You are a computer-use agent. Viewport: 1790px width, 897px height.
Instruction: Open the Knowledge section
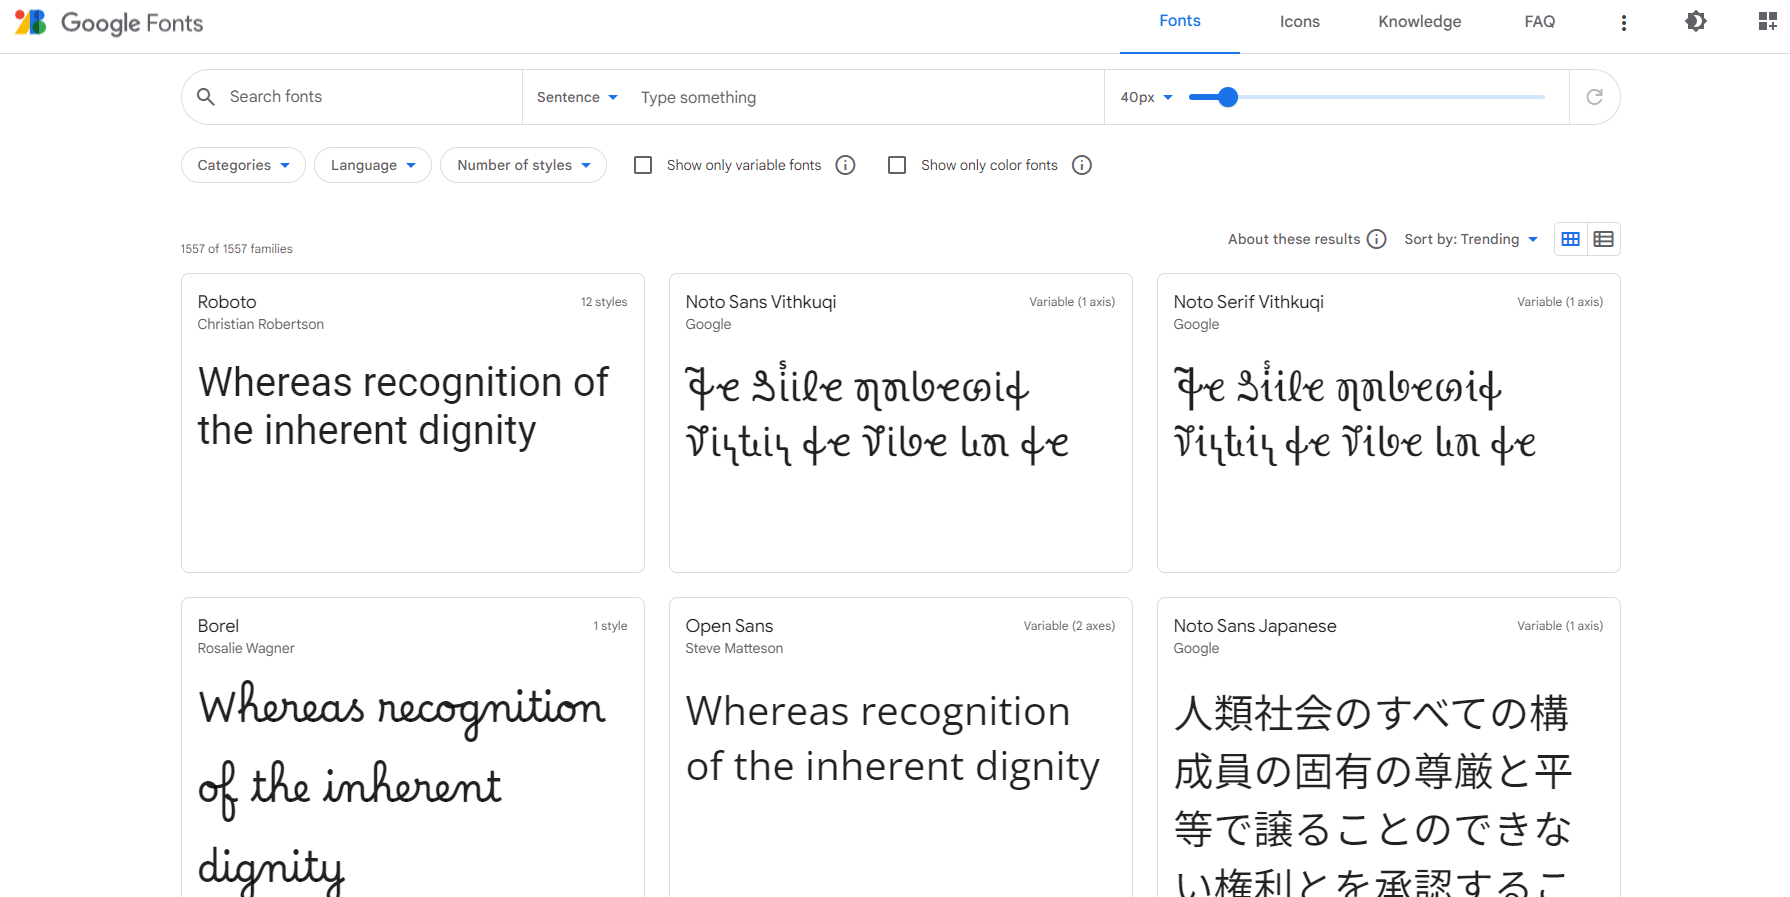tap(1419, 21)
